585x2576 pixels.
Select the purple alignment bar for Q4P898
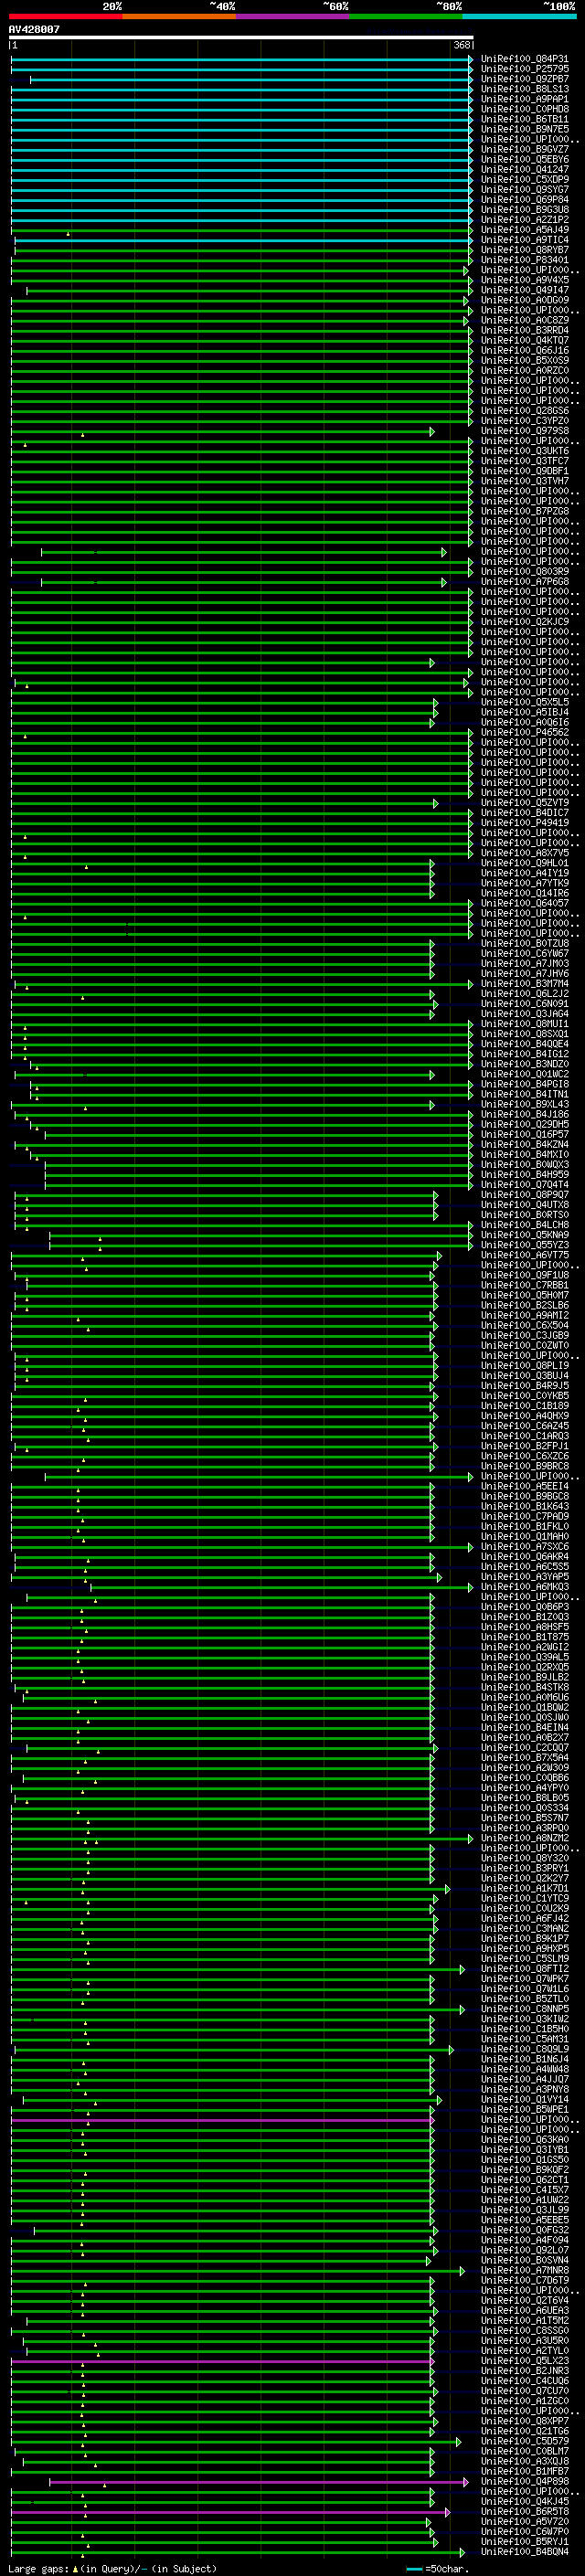259,2482
